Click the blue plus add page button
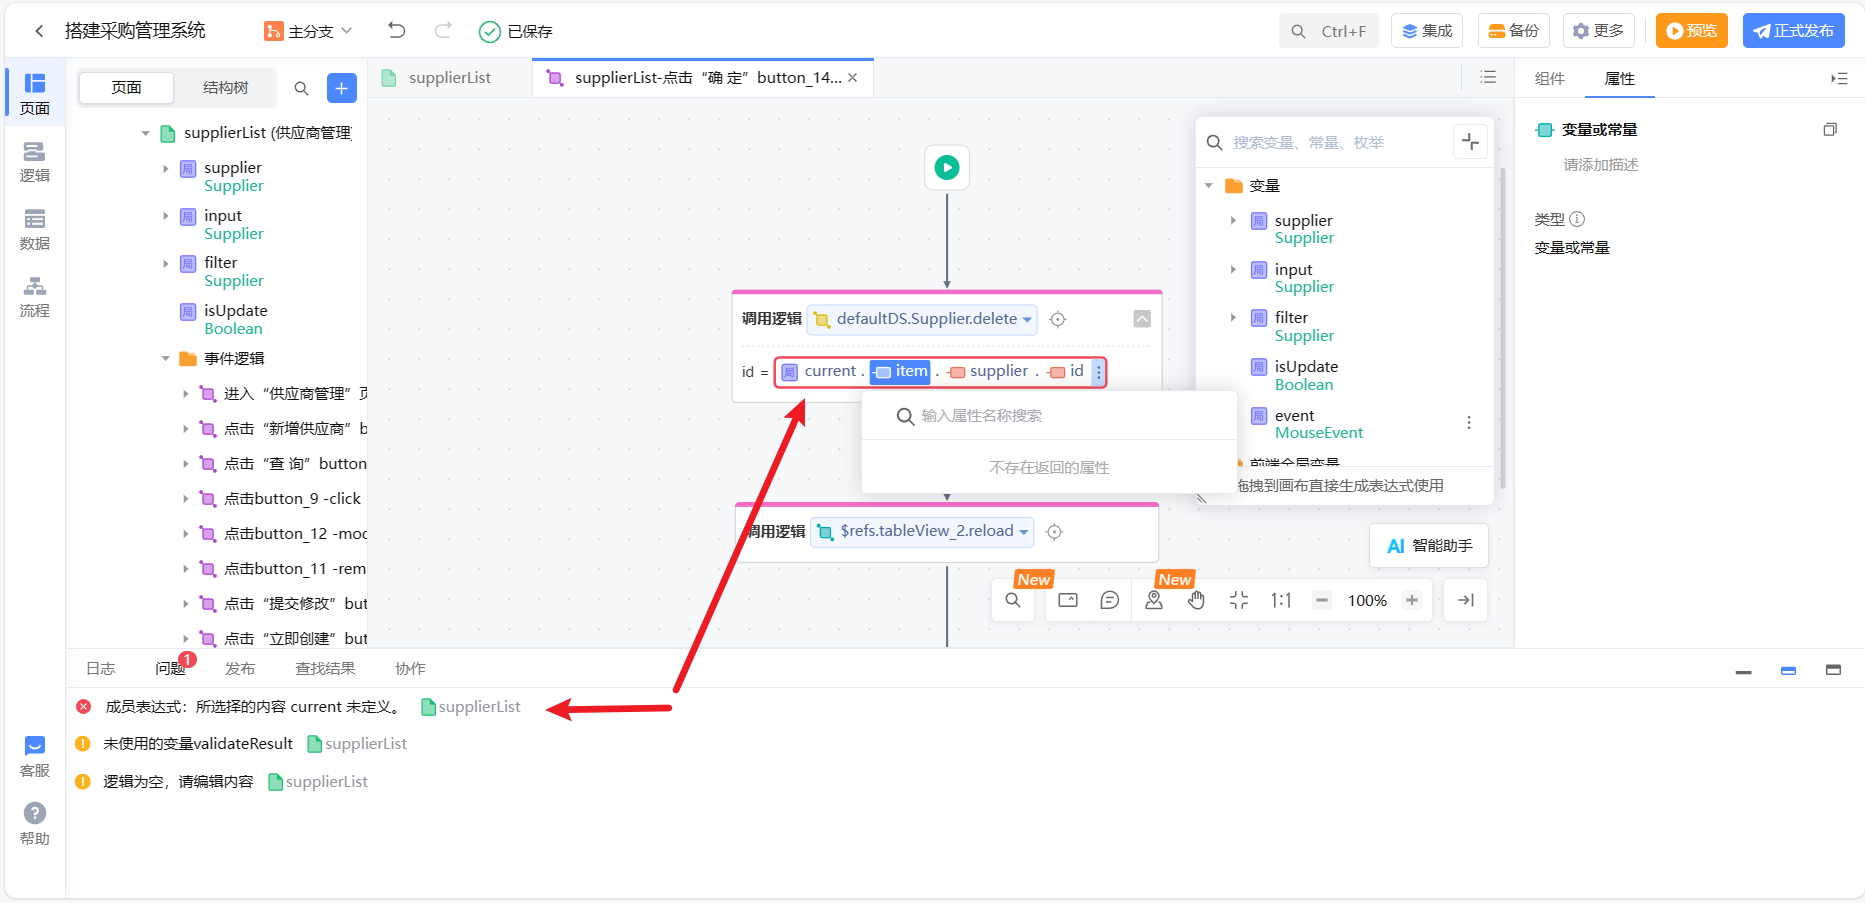Image resolution: width=1865 pixels, height=903 pixels. (x=342, y=88)
